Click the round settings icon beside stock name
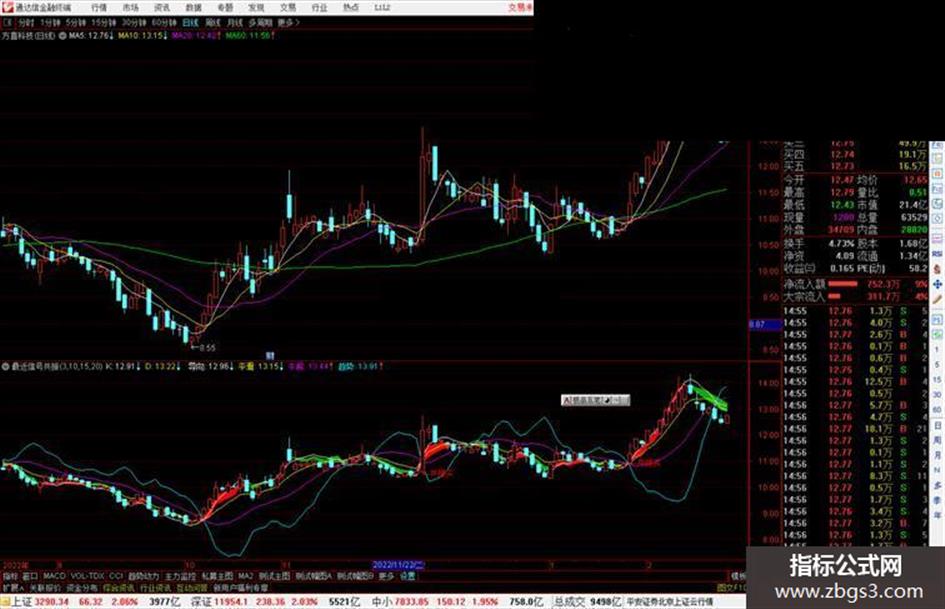945x609 pixels. pyautogui.click(x=62, y=36)
